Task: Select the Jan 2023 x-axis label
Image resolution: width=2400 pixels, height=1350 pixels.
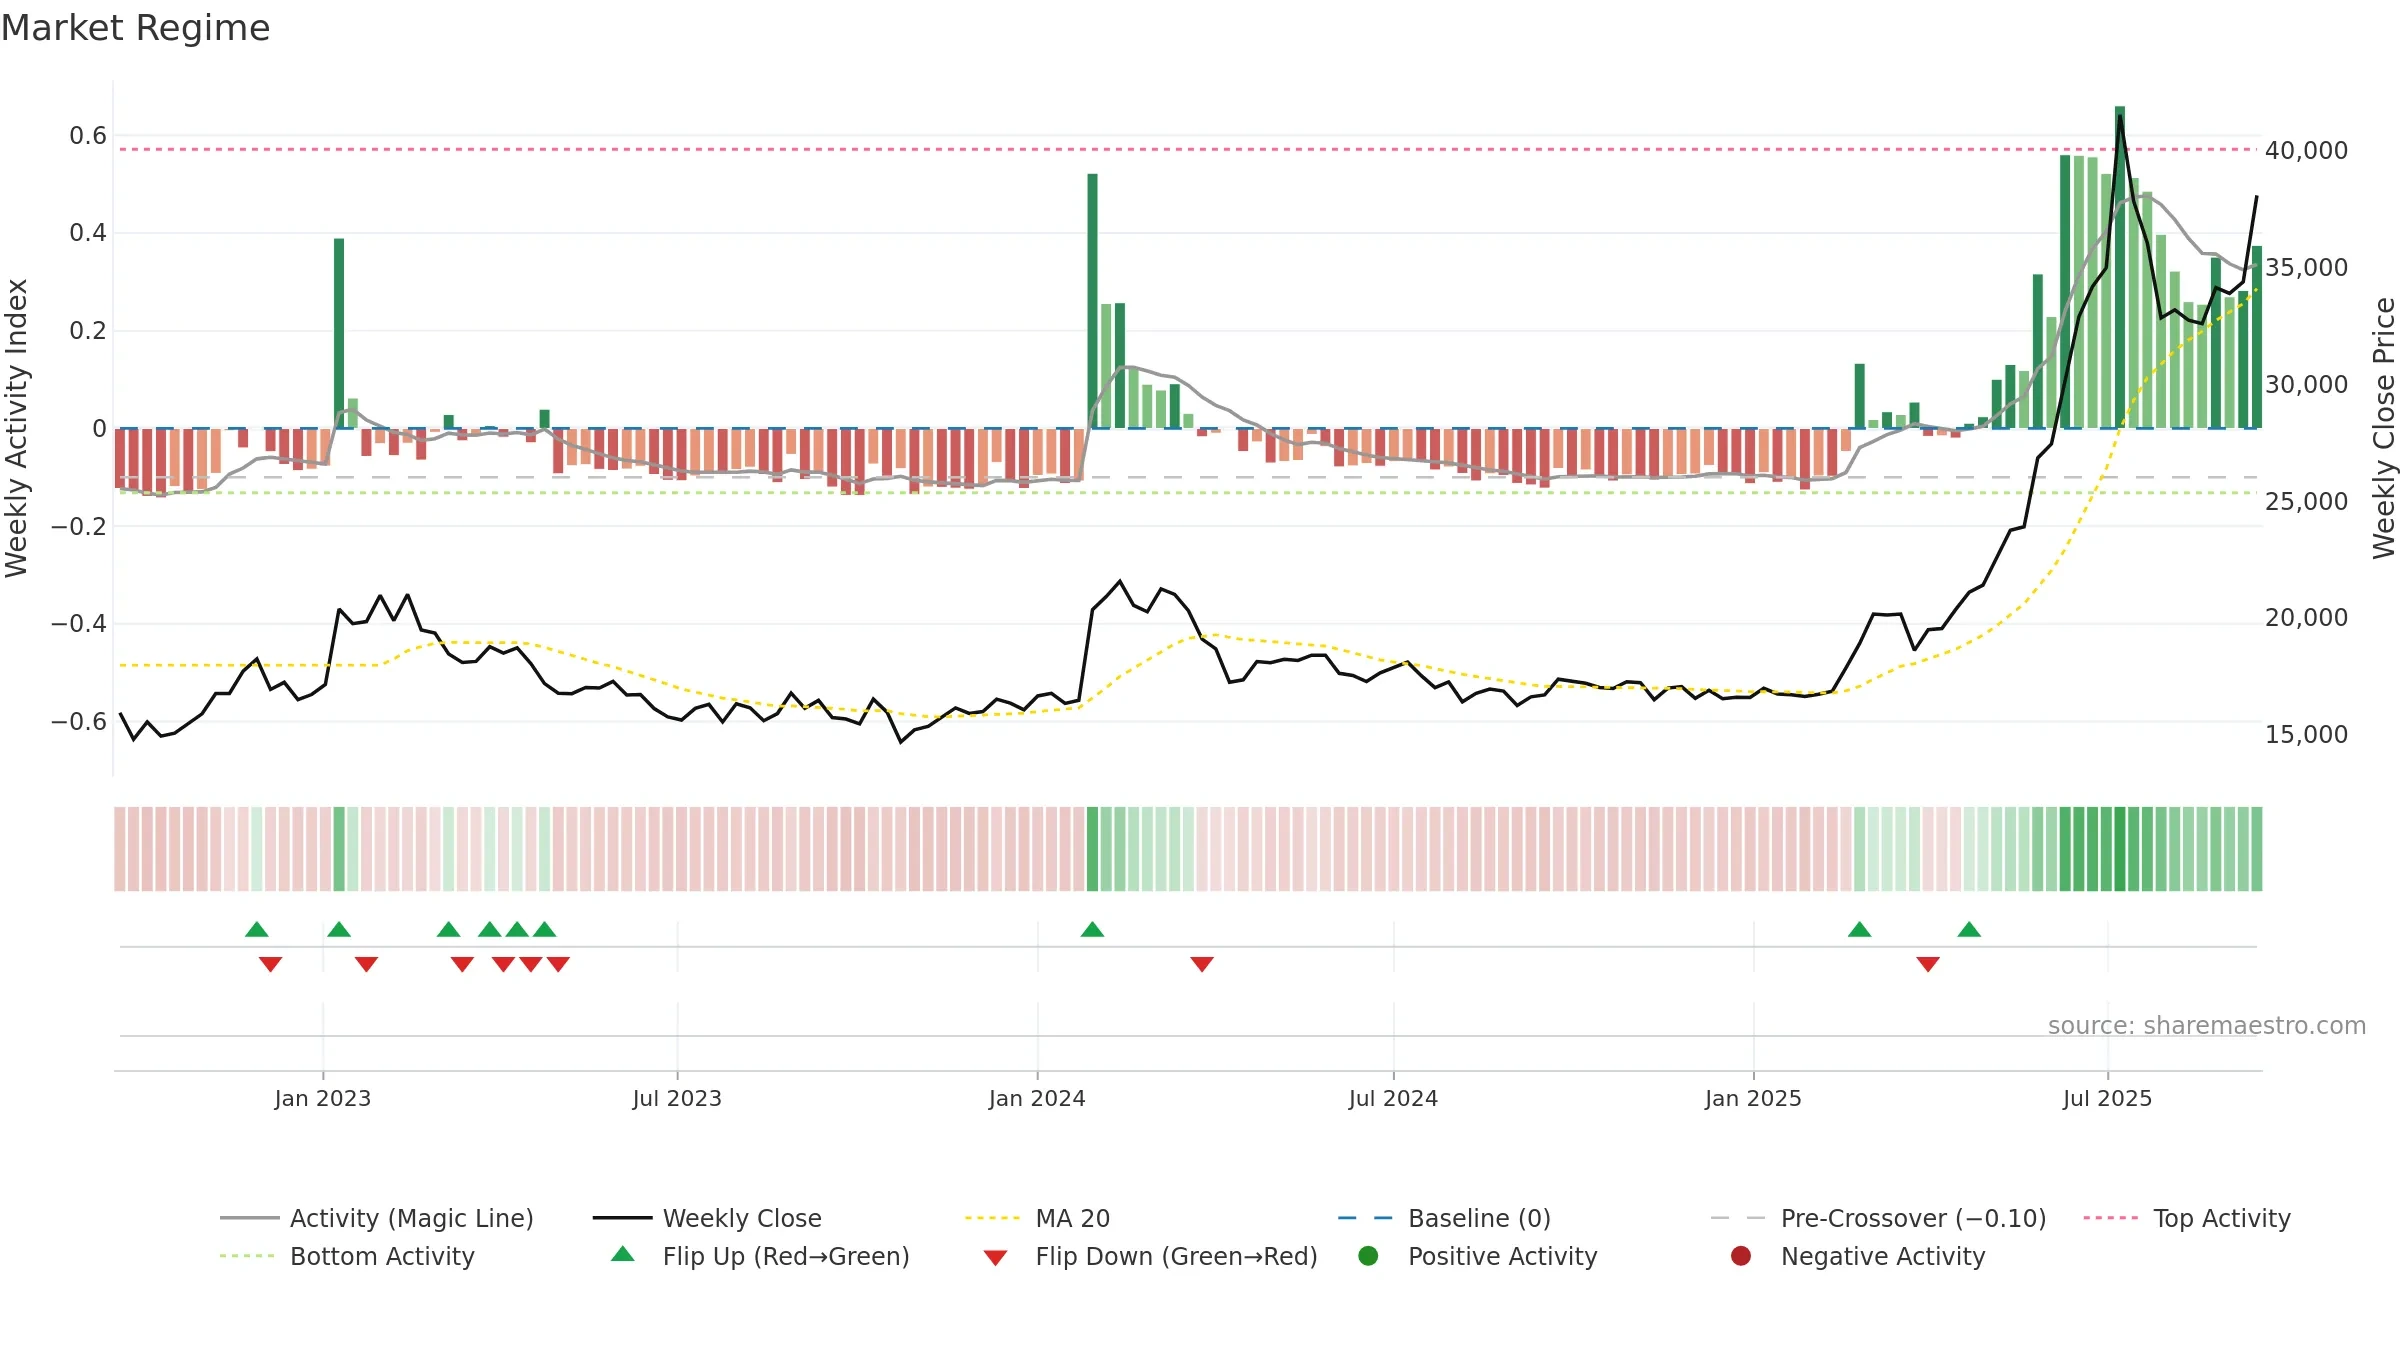Action: pos(322,1098)
